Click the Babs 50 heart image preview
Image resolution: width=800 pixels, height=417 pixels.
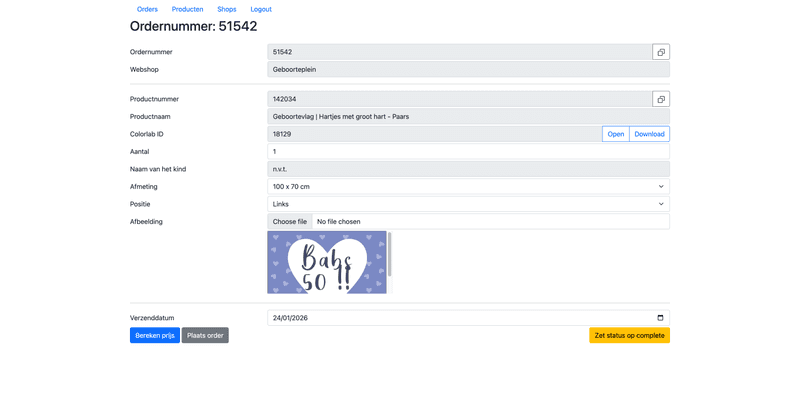pyautogui.click(x=327, y=263)
